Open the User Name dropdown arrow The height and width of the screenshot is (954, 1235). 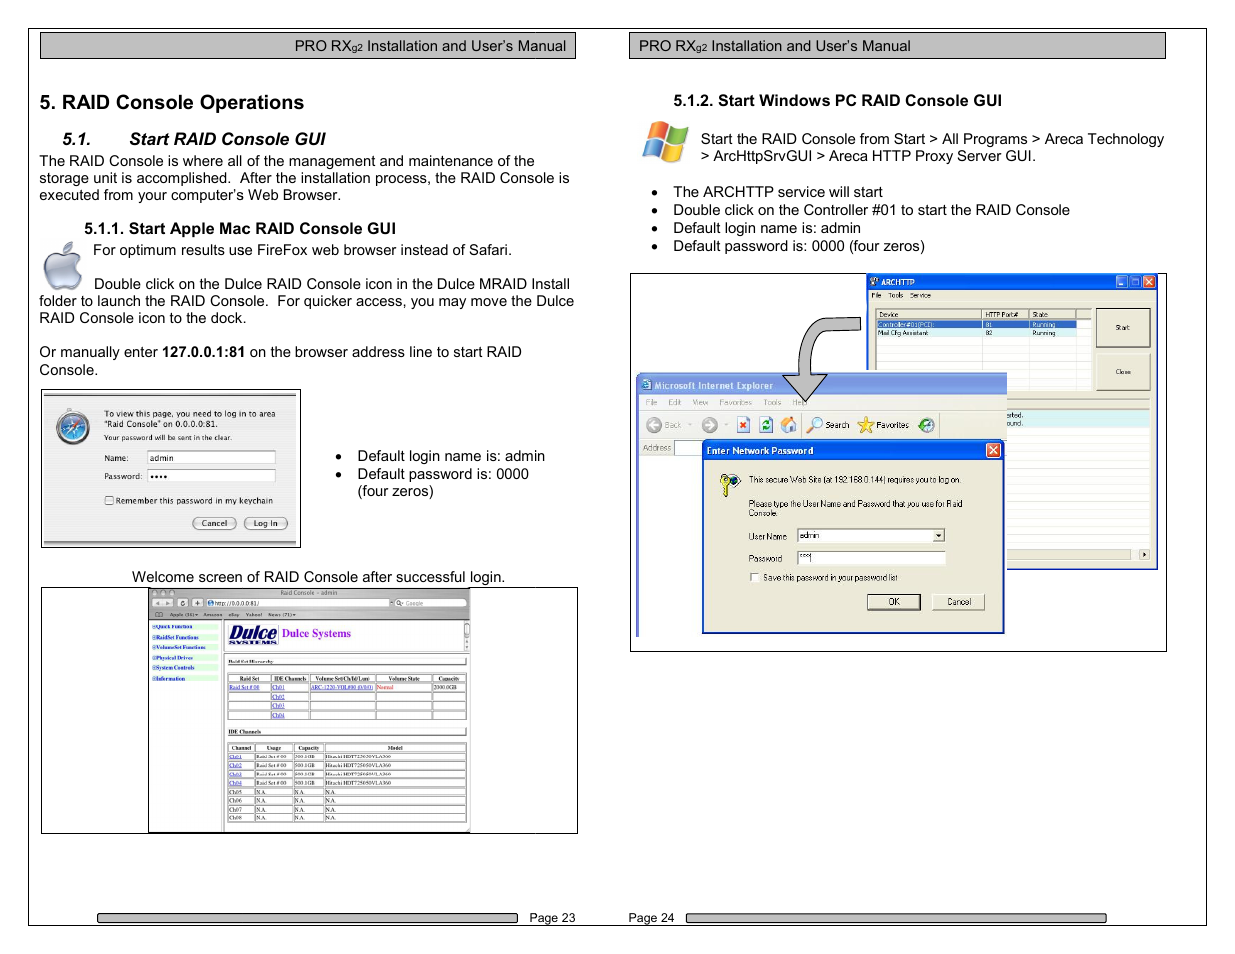click(939, 536)
